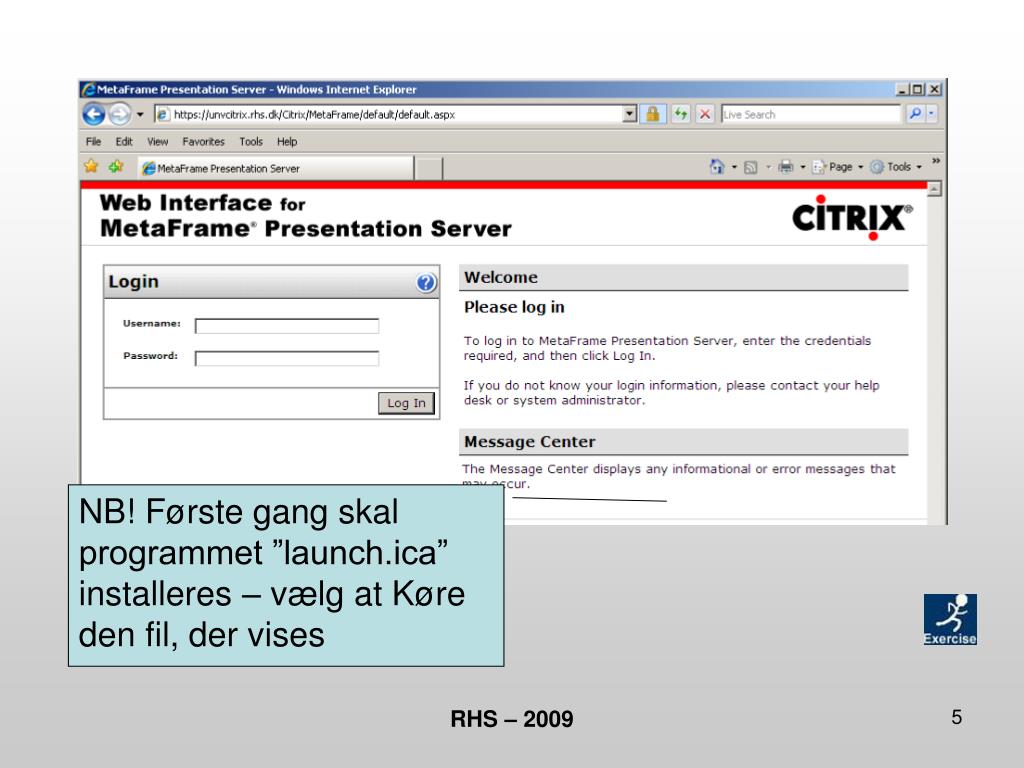
Task: Expand the Print options dropdown arrow
Action: point(803,167)
